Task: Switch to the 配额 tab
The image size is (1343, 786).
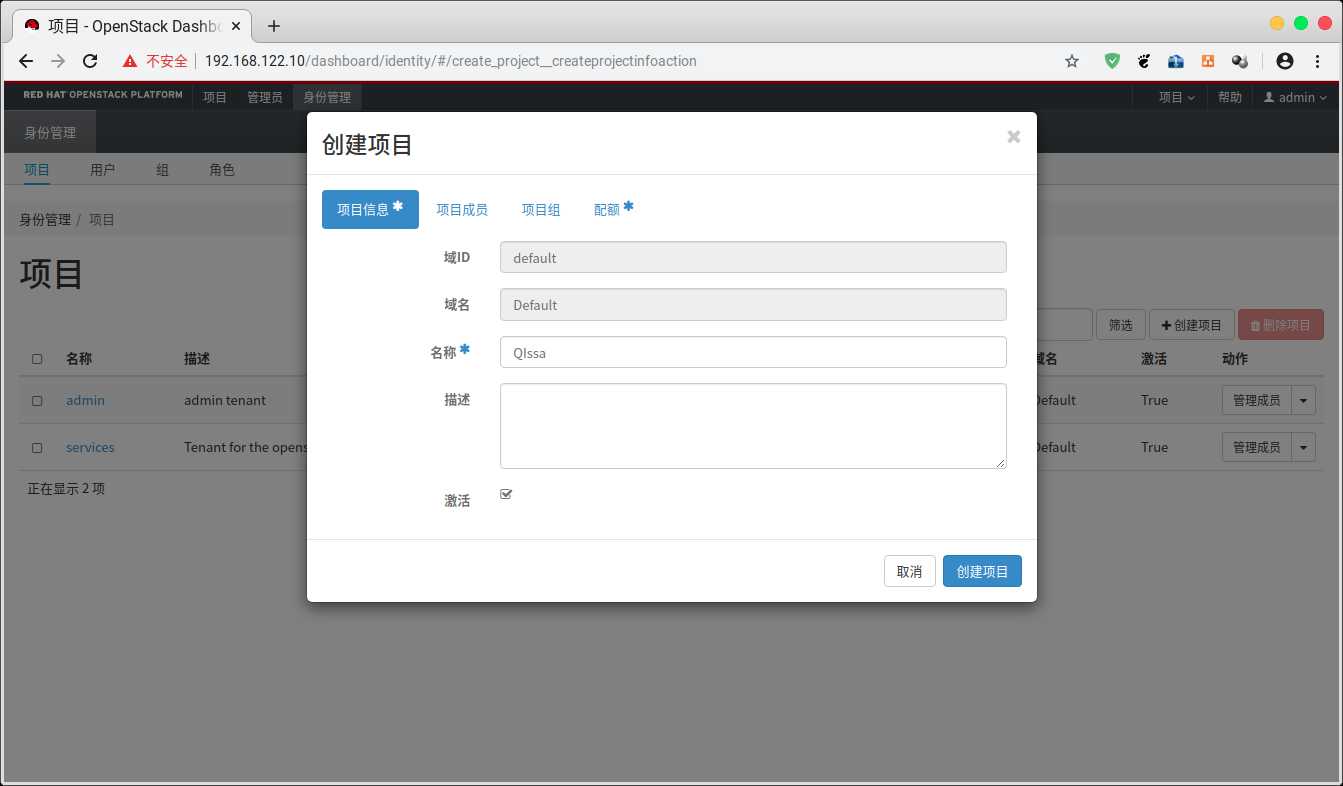Action: tap(614, 209)
